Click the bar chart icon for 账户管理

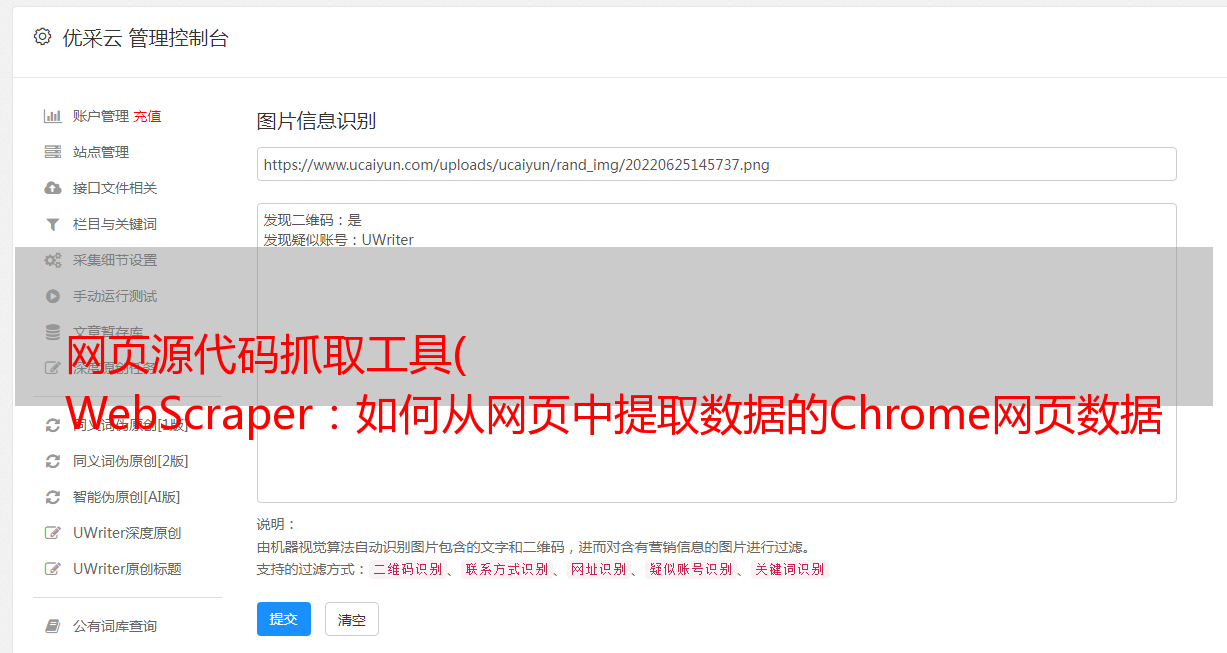click(53, 116)
